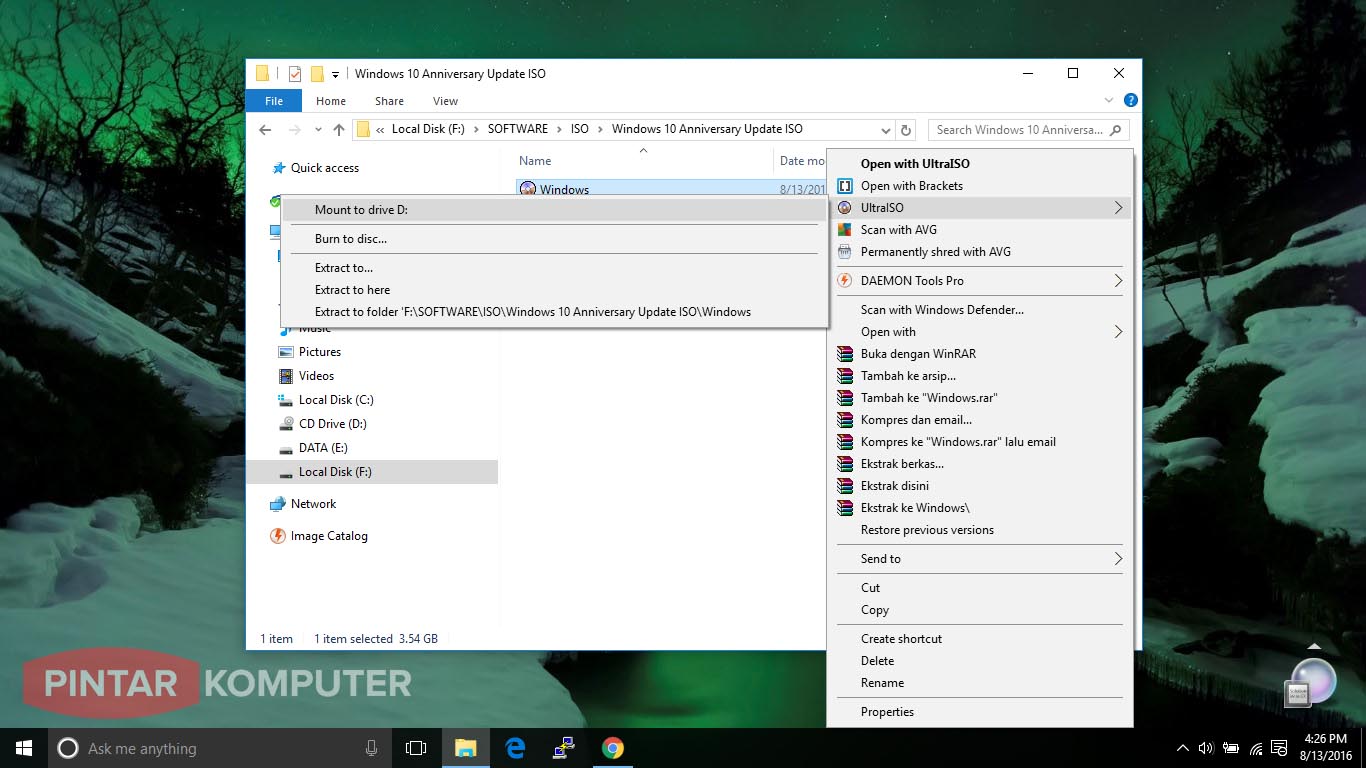Click the Refresh button
This screenshot has width=1366, height=768.
[906, 130]
